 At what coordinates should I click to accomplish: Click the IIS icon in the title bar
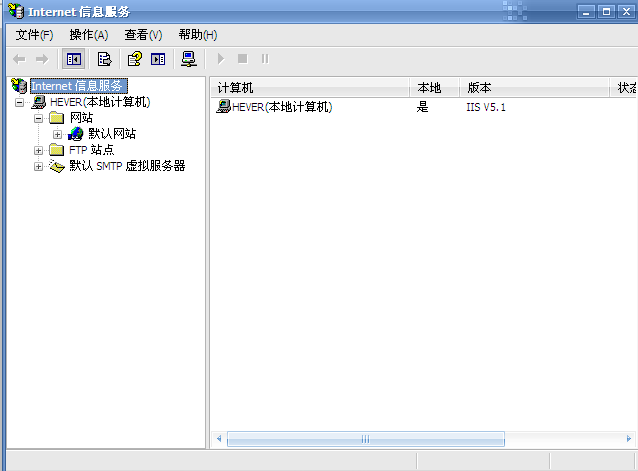pyautogui.click(x=16, y=11)
